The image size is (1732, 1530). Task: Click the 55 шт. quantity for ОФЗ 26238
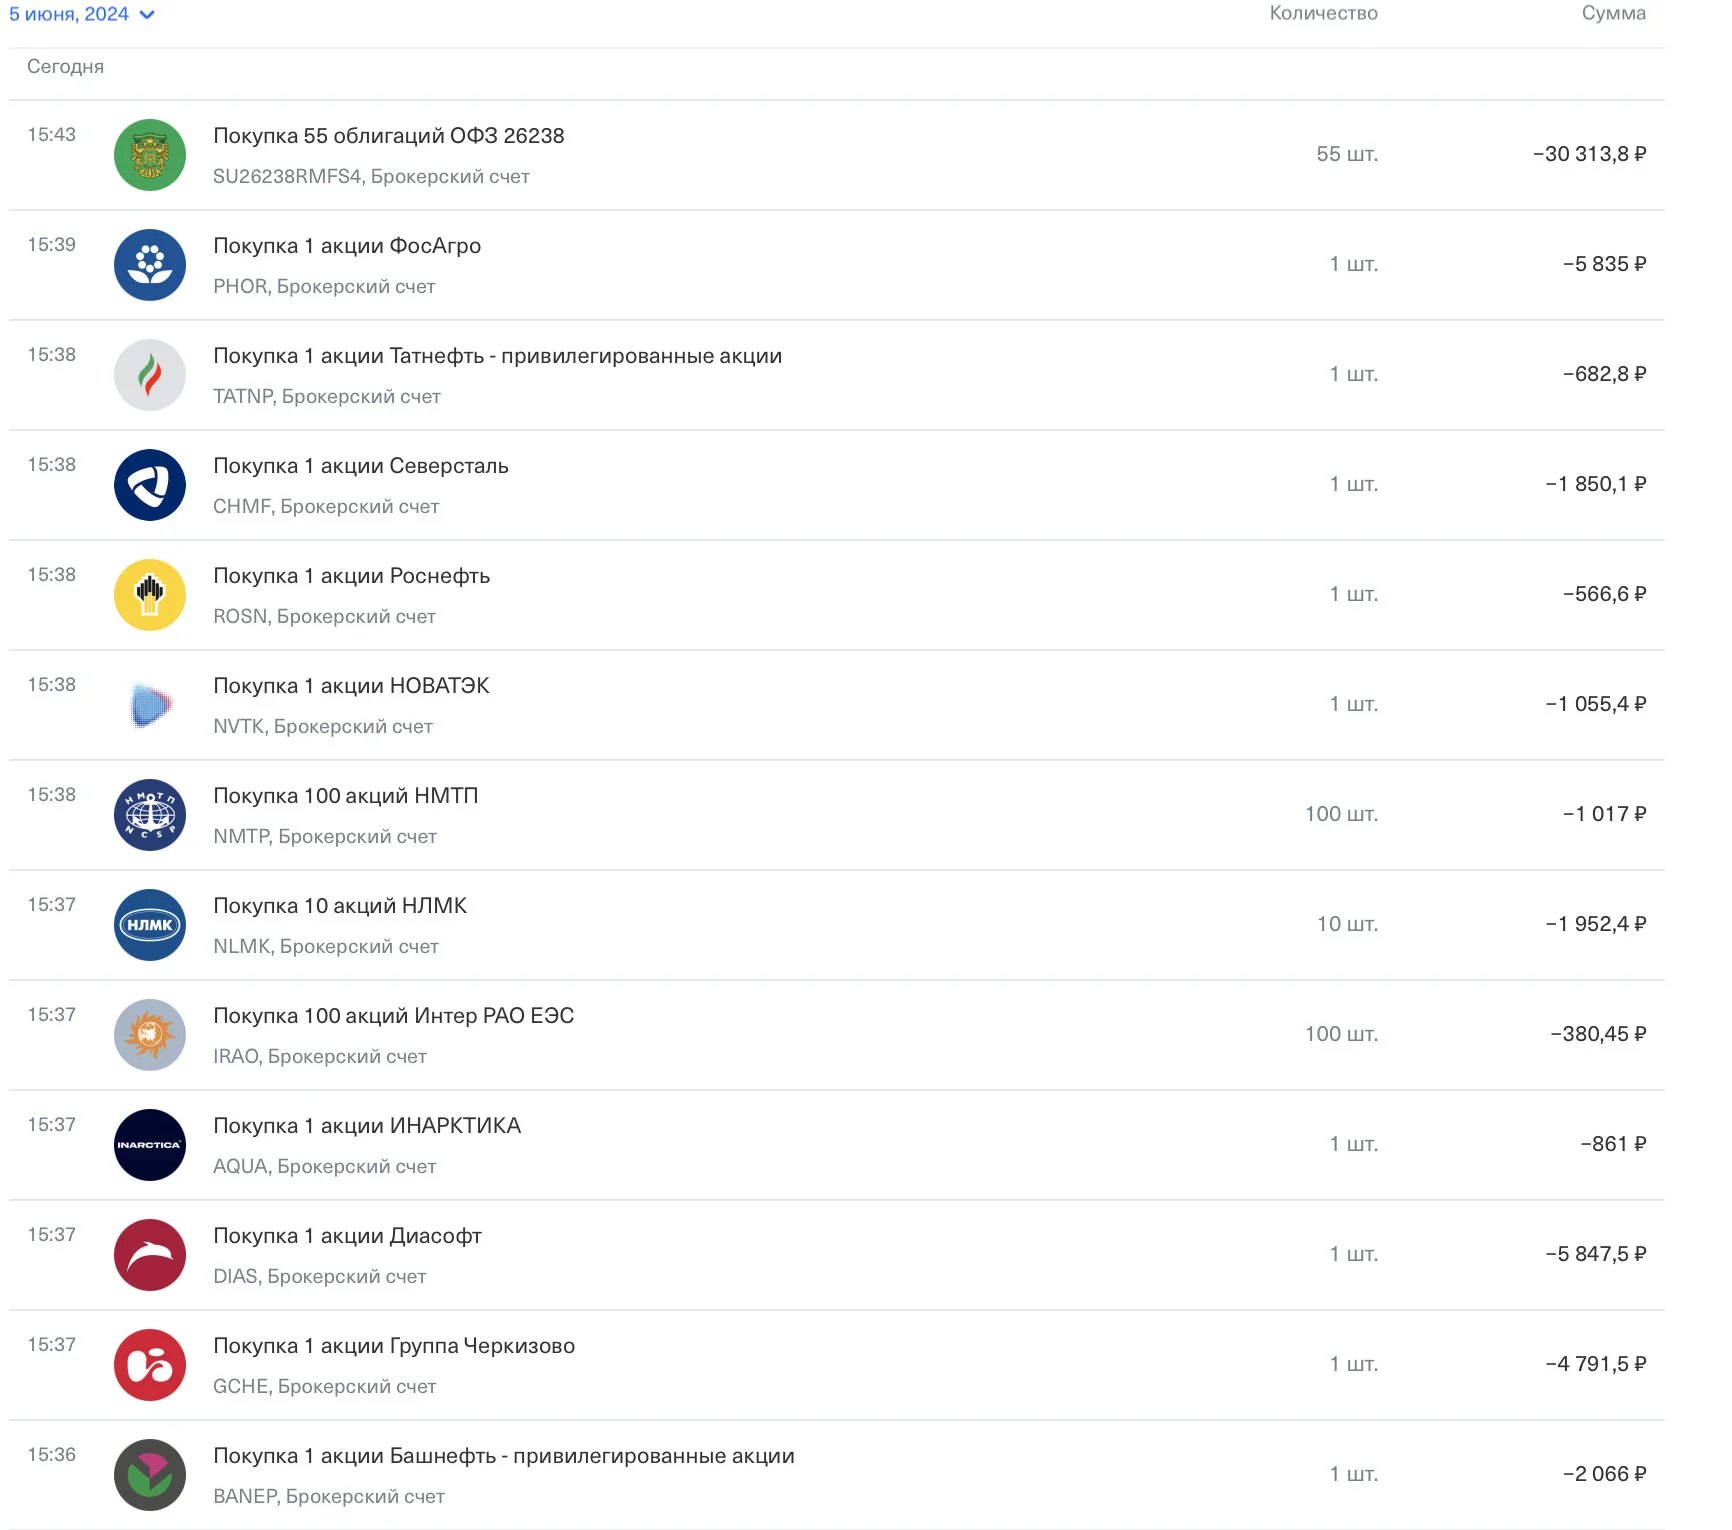coord(1347,154)
